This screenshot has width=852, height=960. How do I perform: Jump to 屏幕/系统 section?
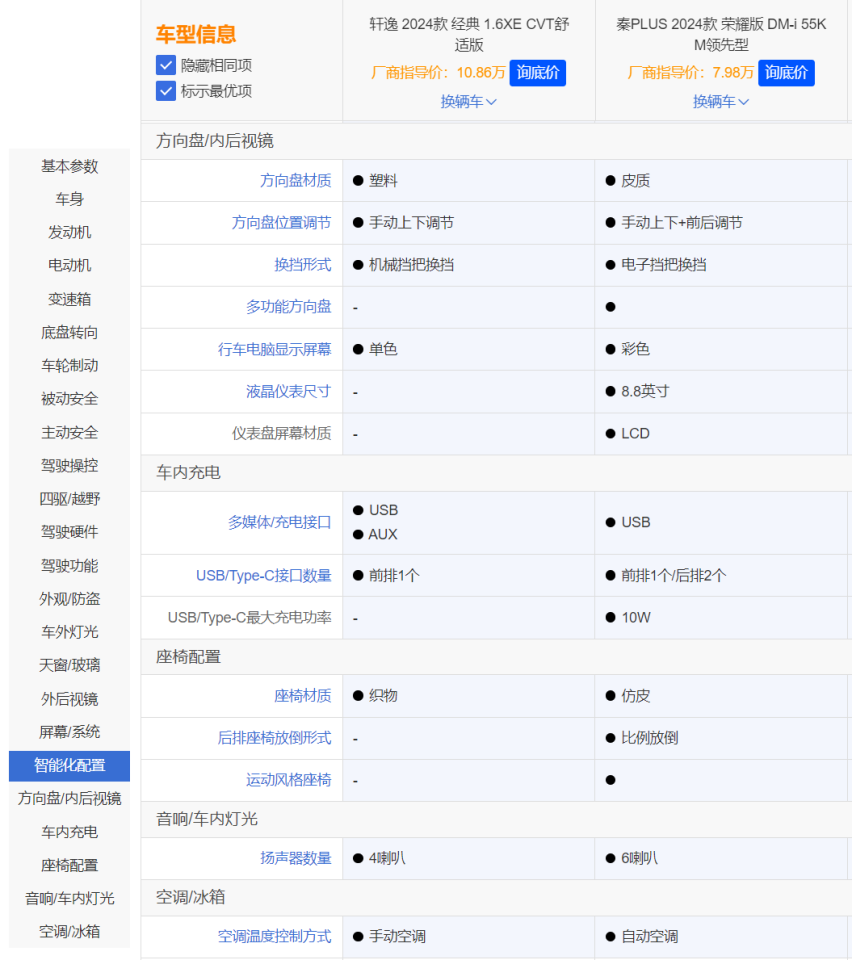click(x=69, y=732)
